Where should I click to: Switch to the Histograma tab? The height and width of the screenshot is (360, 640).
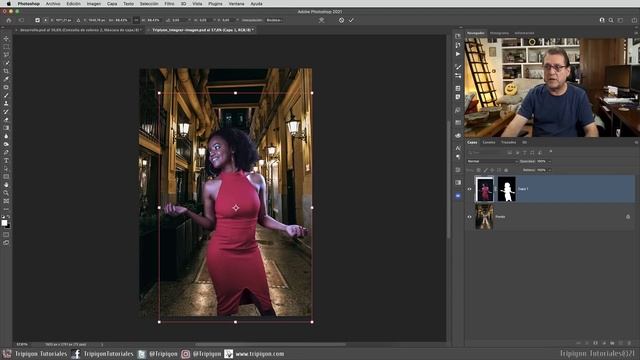(499, 33)
